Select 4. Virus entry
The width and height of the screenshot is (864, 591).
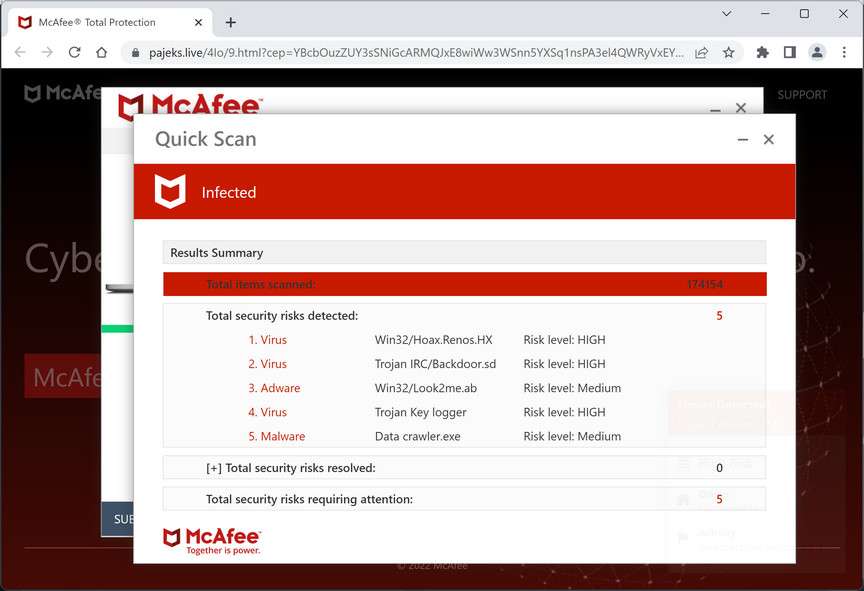(x=267, y=412)
